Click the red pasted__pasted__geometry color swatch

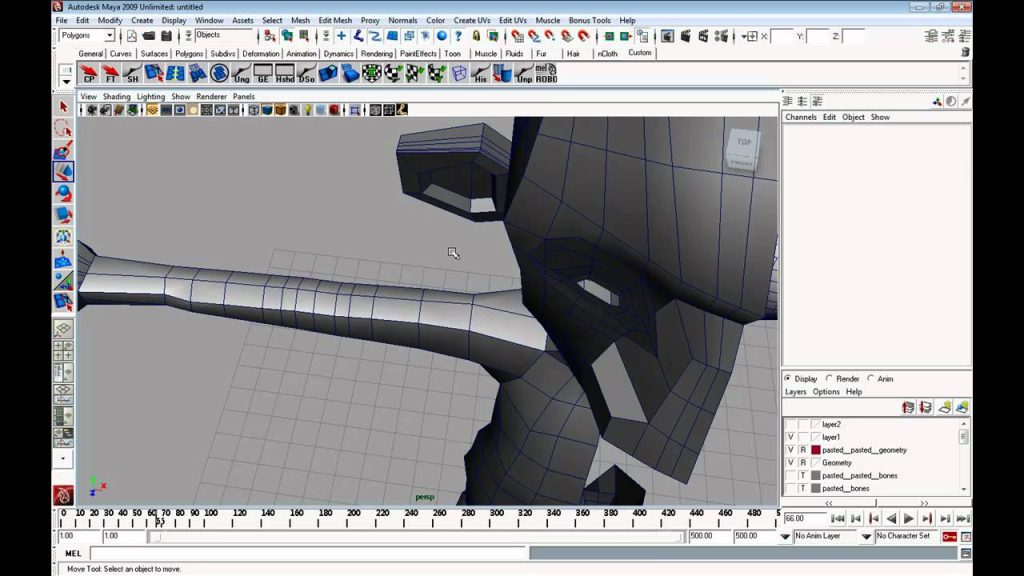(816, 450)
